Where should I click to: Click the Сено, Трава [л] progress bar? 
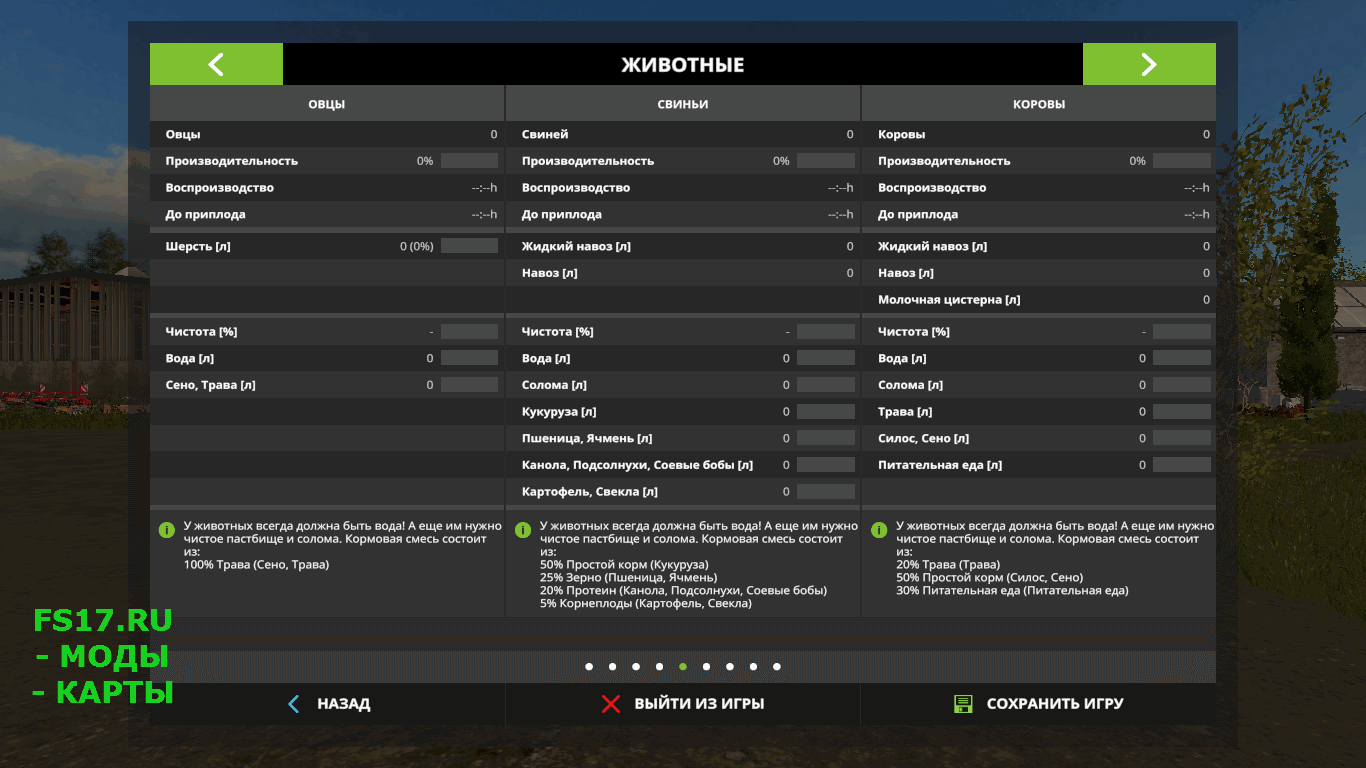[469, 385]
